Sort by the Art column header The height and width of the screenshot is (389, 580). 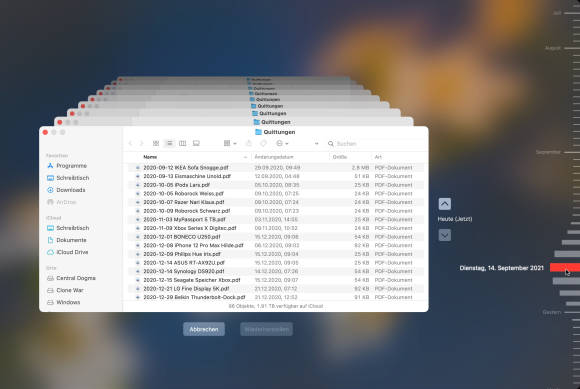tap(378, 157)
